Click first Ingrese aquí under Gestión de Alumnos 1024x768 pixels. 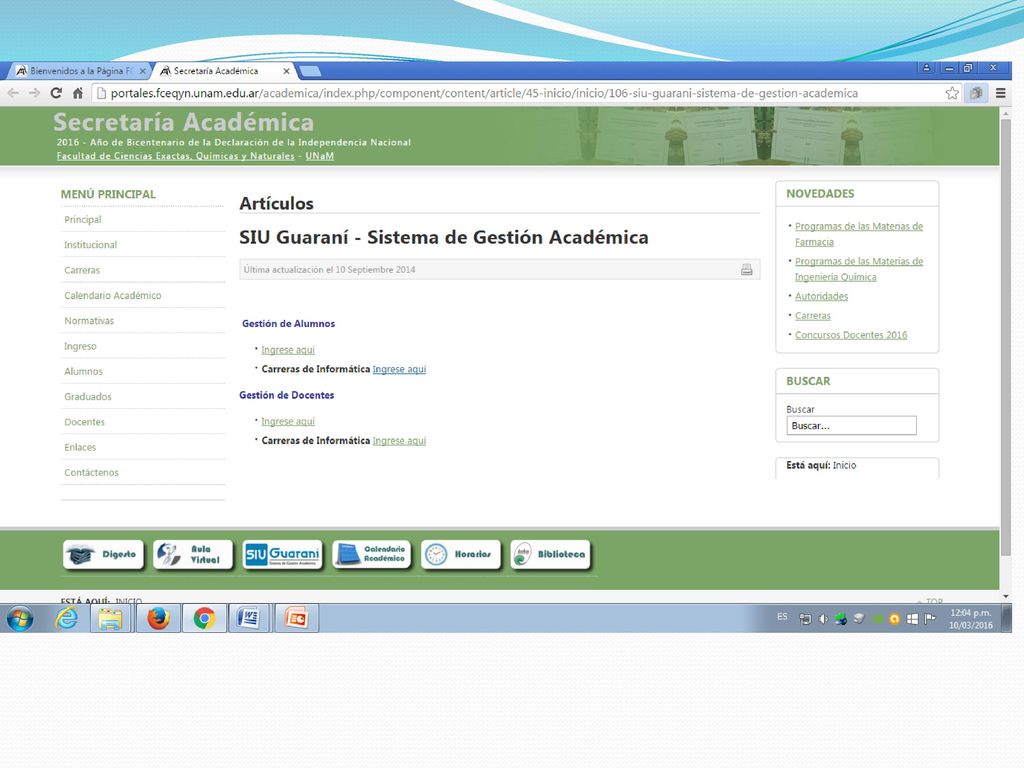288,350
